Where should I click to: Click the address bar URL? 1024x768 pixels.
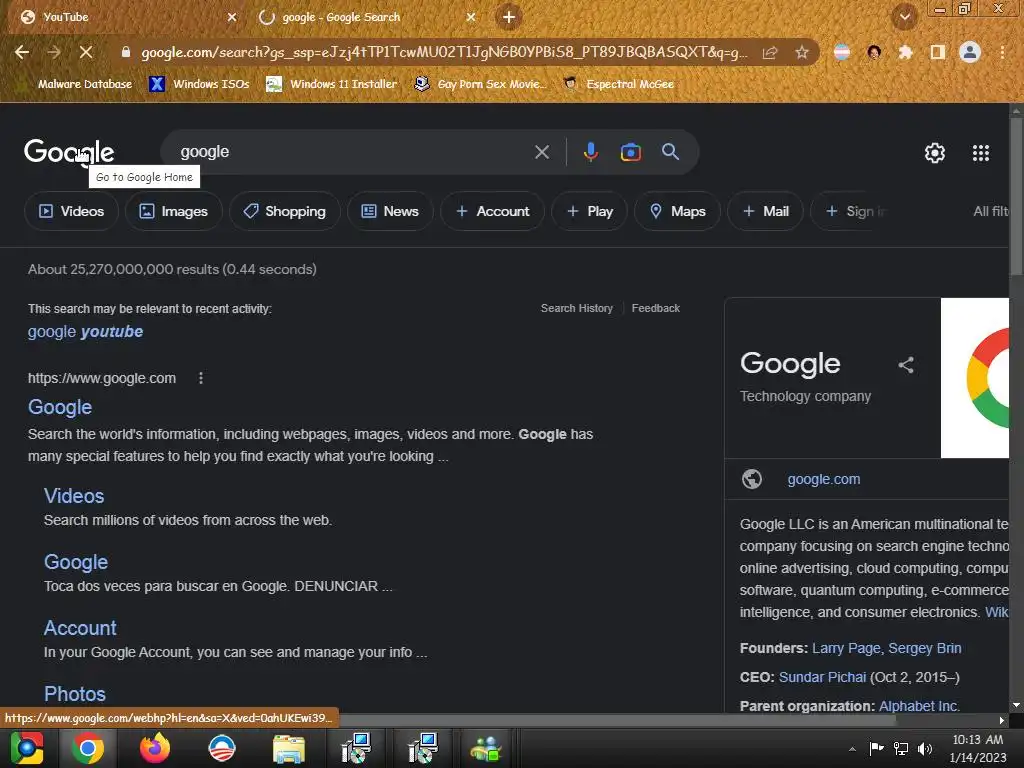click(x=444, y=52)
